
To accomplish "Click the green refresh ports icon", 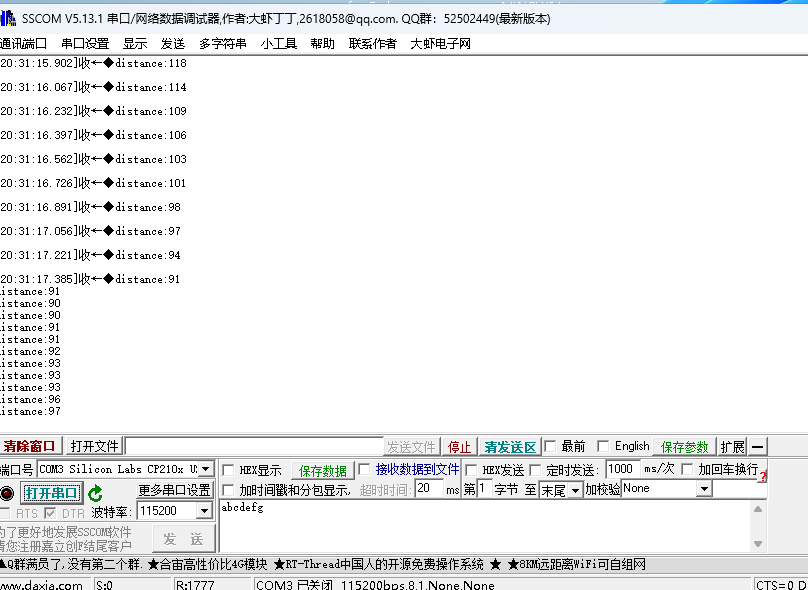I will pos(95,493).
